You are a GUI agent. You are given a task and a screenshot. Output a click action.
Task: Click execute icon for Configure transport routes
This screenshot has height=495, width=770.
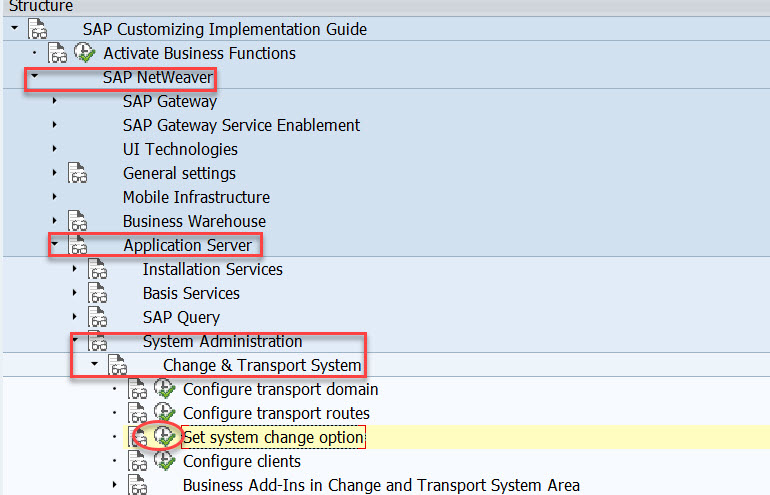point(165,413)
